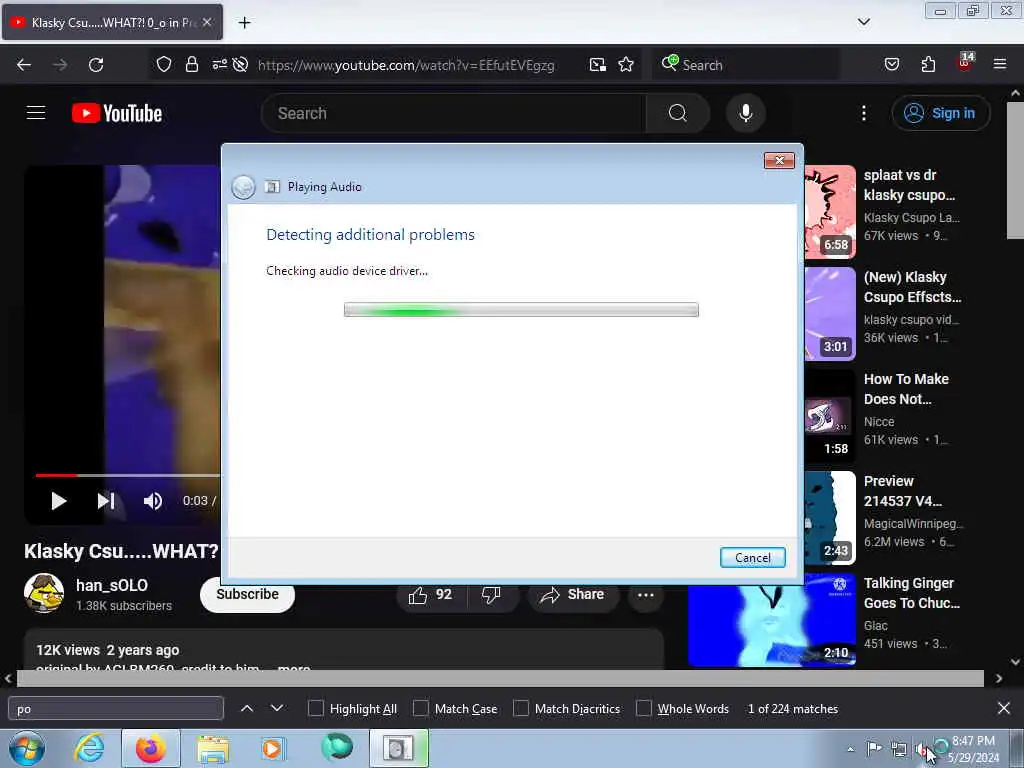Open picture-in-picture icon in address bar

coord(597,65)
